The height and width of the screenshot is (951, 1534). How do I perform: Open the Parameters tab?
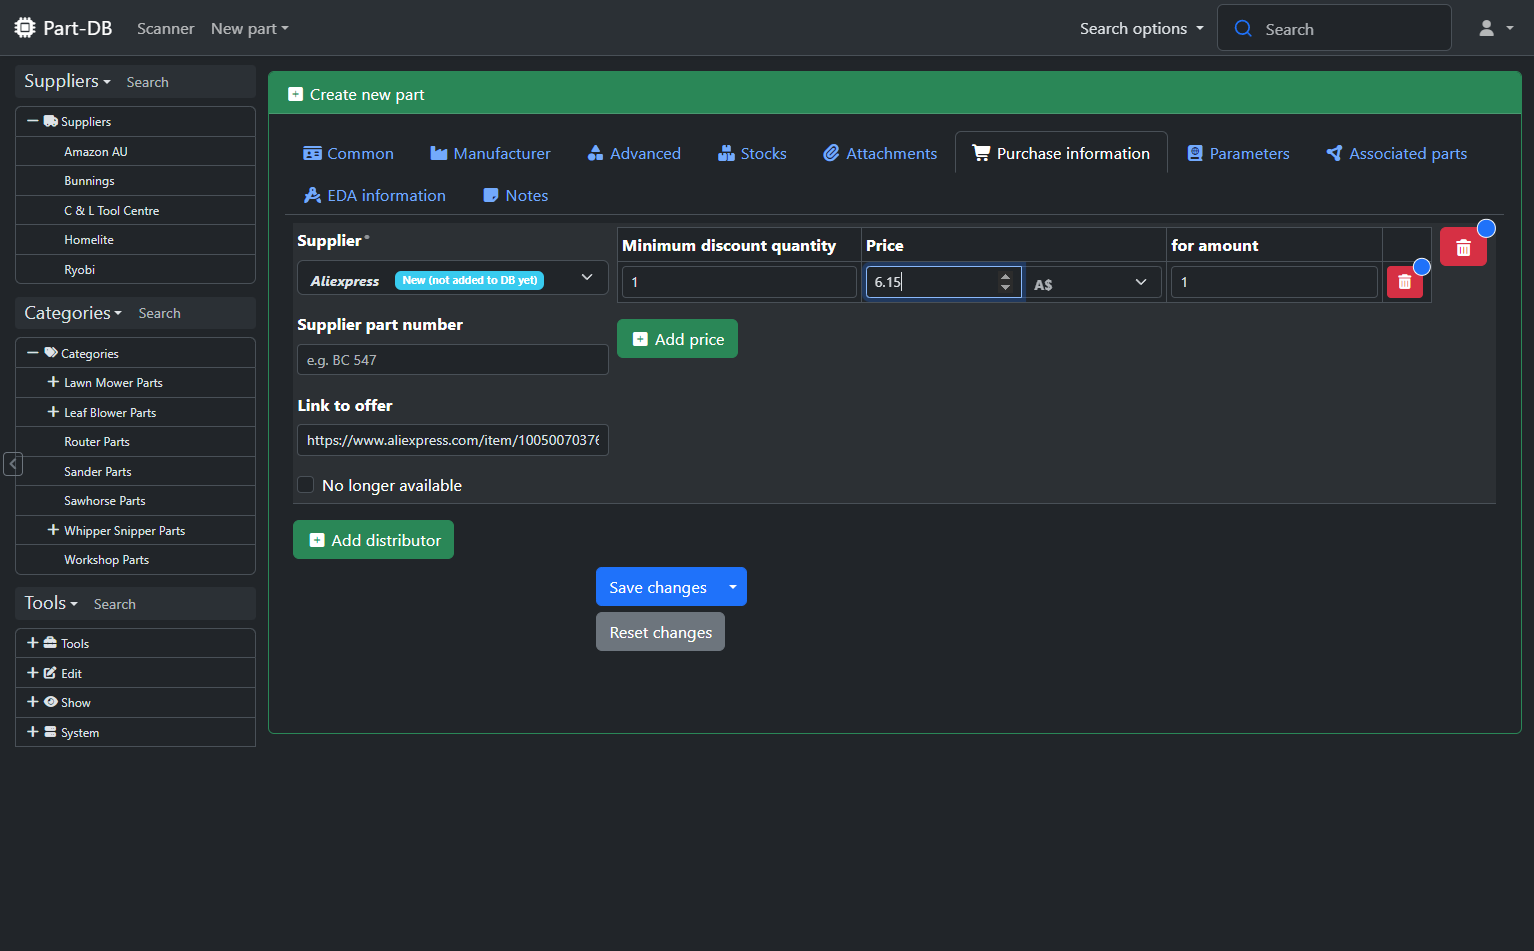click(1238, 153)
